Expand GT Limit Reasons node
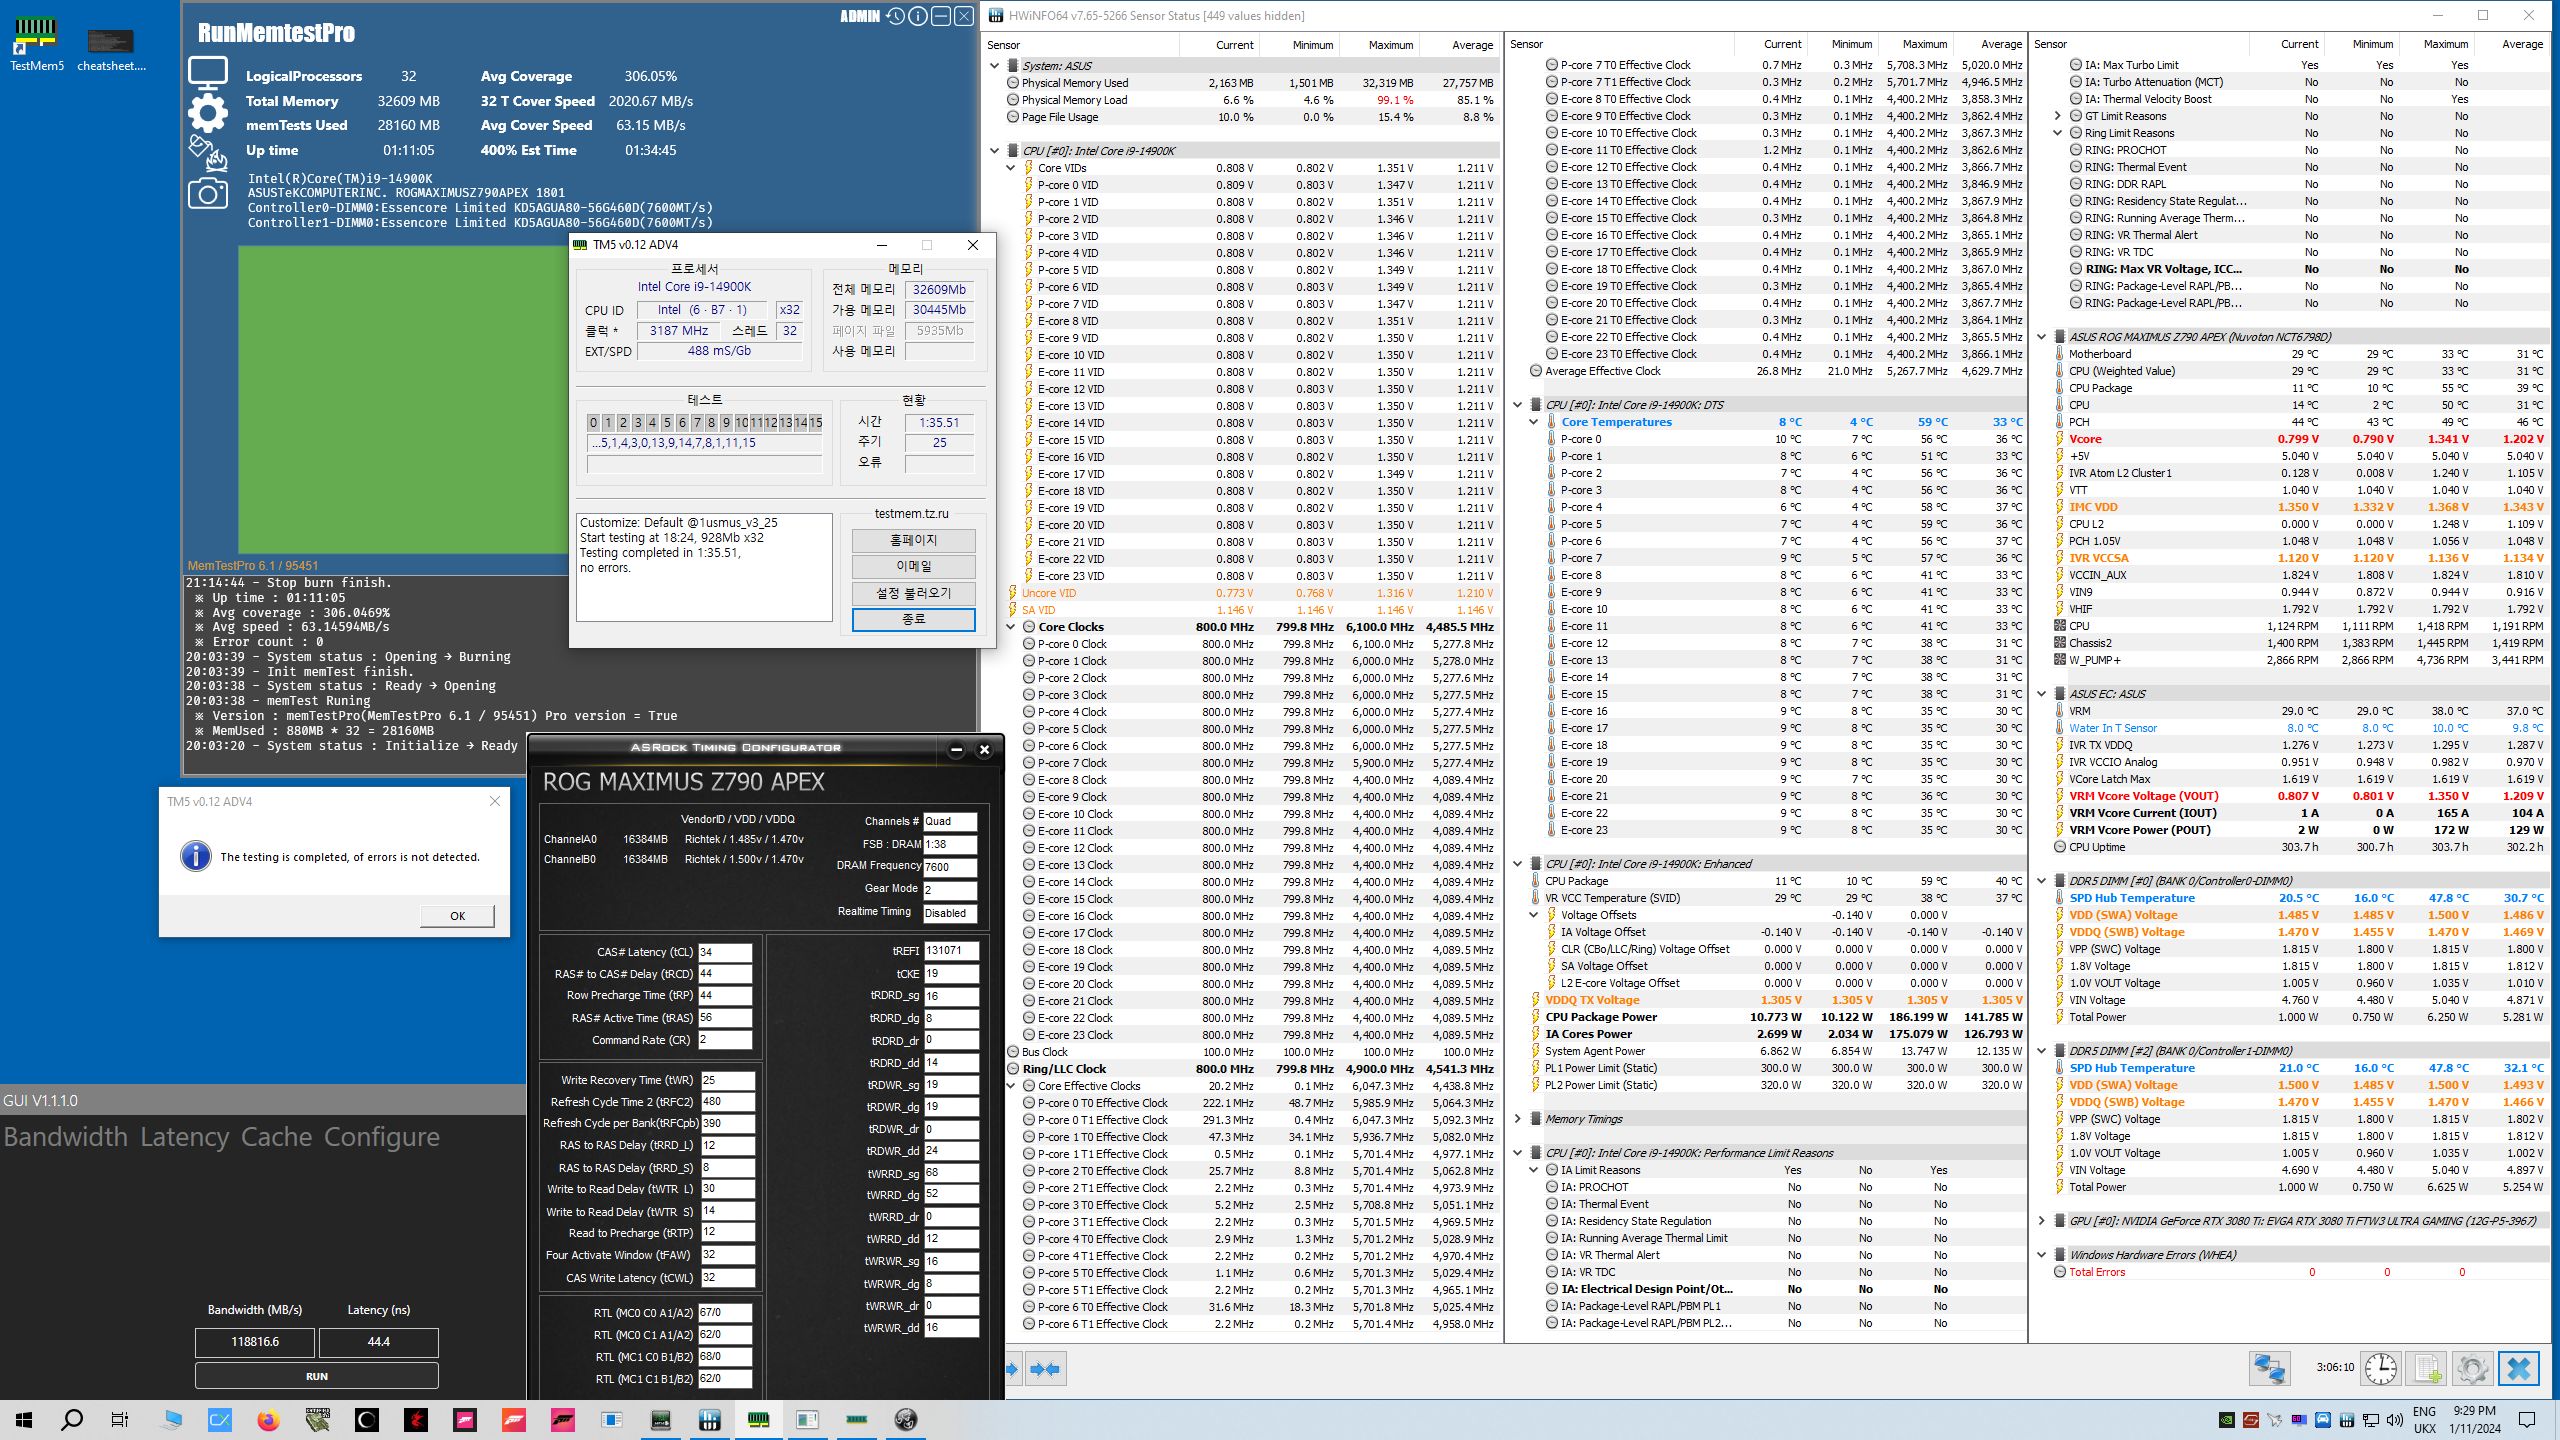Viewport: 2560px width, 1440px height. pyautogui.click(x=2058, y=116)
